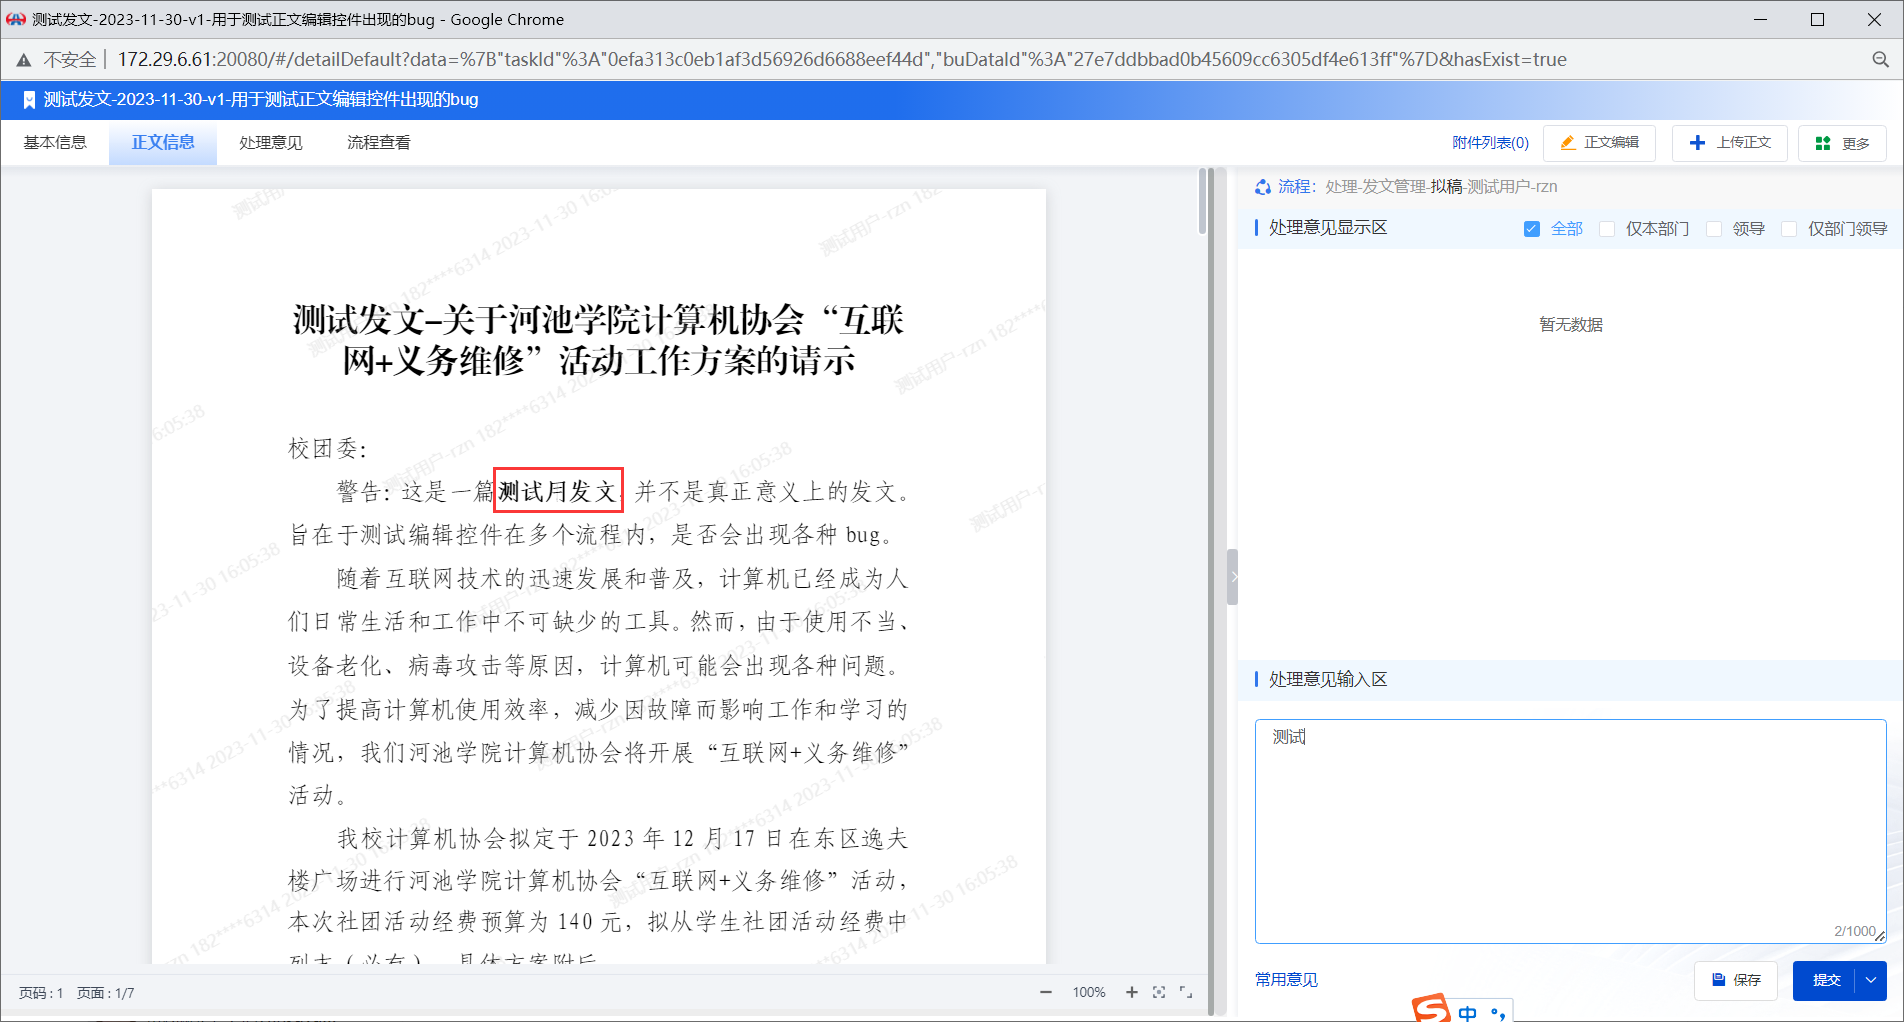This screenshot has width=1904, height=1022.
Task: Check the 仅本部门 checkbox
Action: click(x=1607, y=229)
